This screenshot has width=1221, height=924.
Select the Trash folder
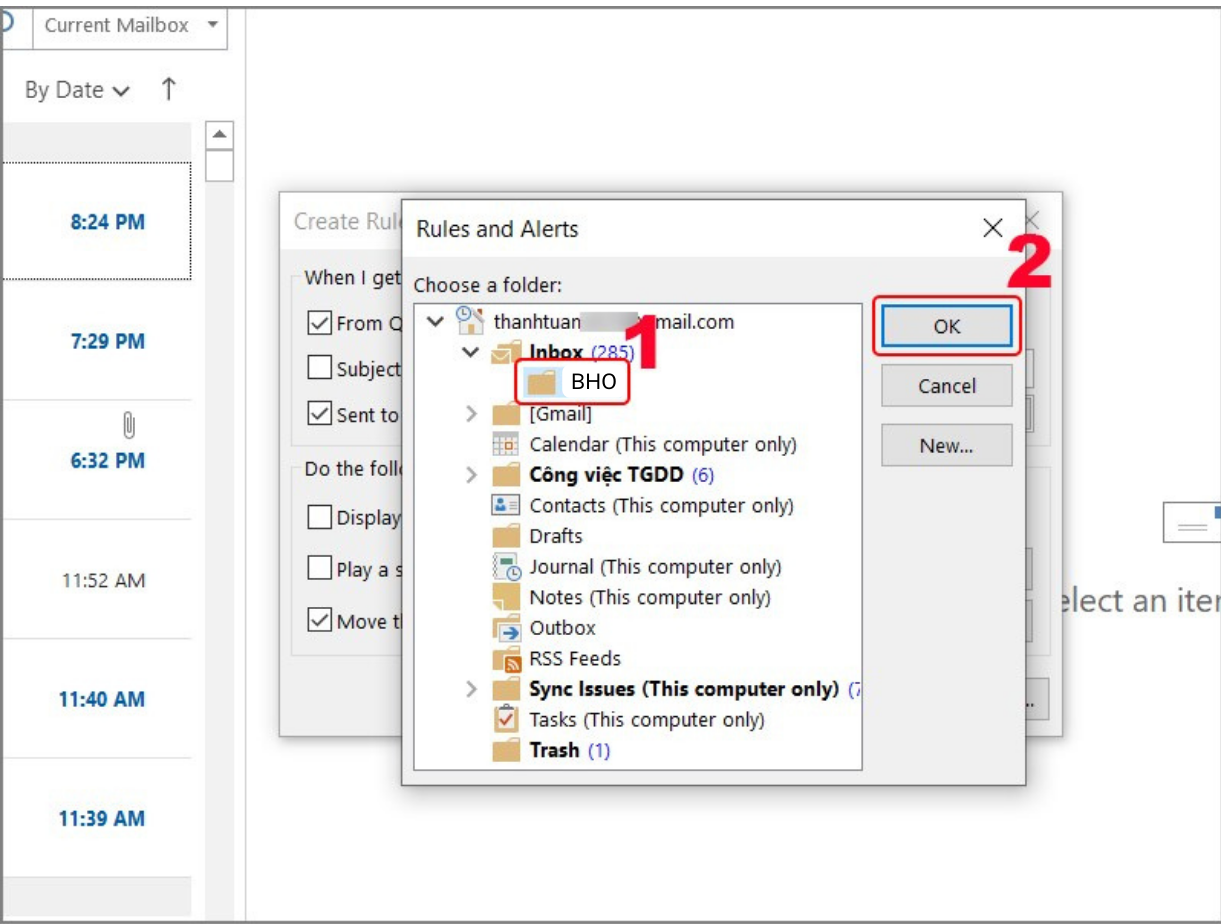point(553,751)
